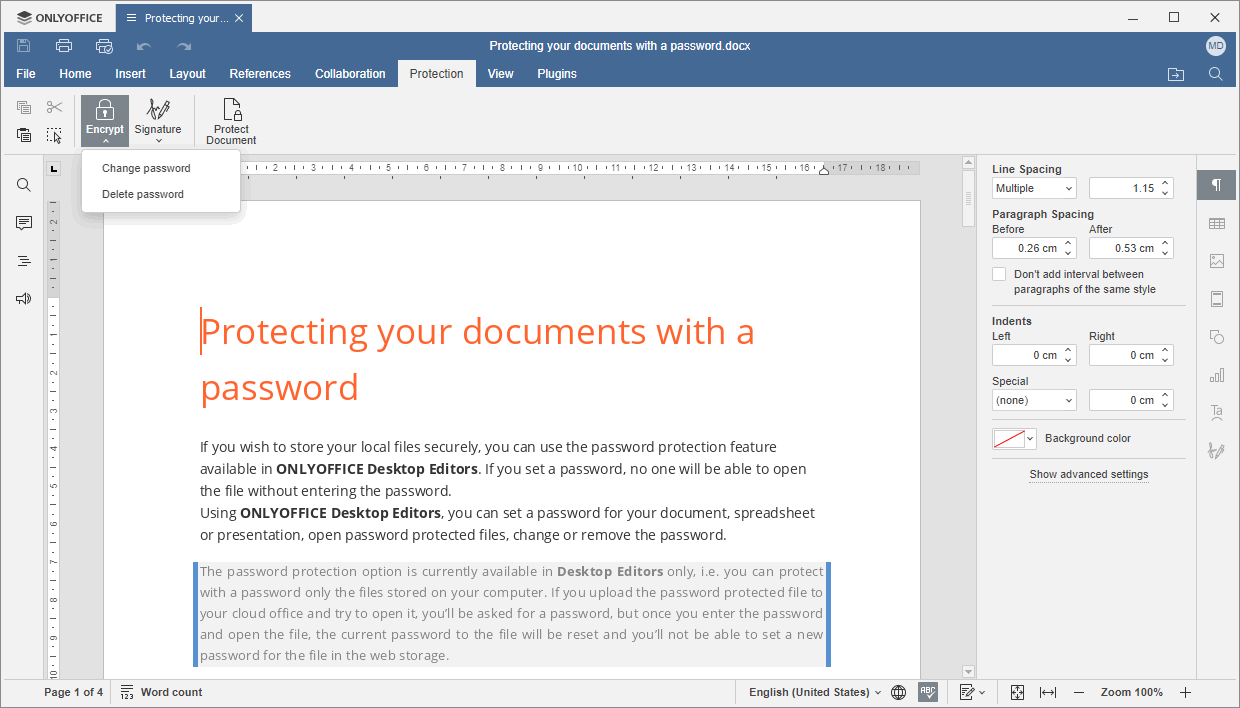The height and width of the screenshot is (708, 1240).
Task: Open the Special indents dropdown
Action: click(x=1034, y=399)
